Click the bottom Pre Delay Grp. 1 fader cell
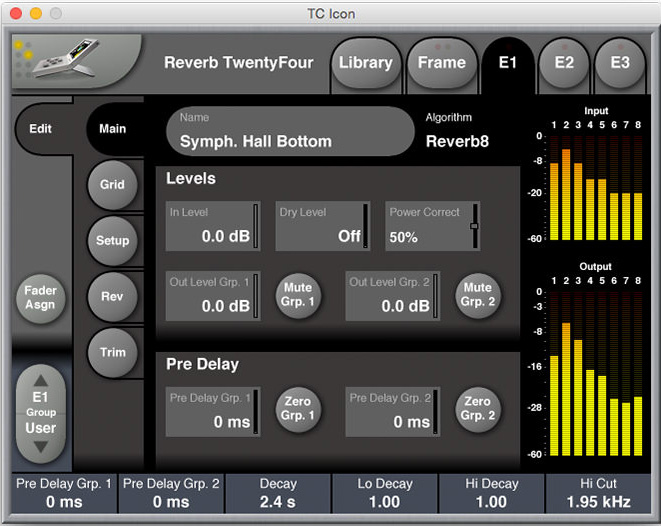Screen dimensions: 661x526 pos(64,493)
